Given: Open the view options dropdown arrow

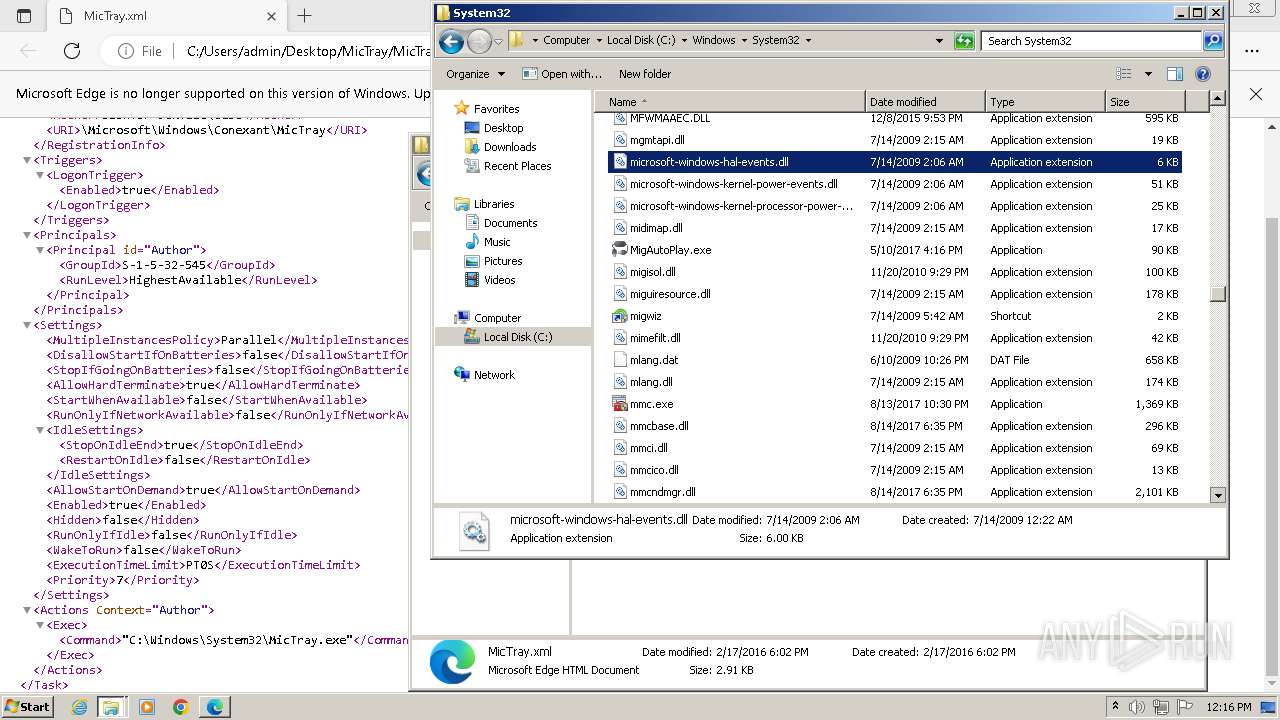Looking at the screenshot, I should [1148, 74].
